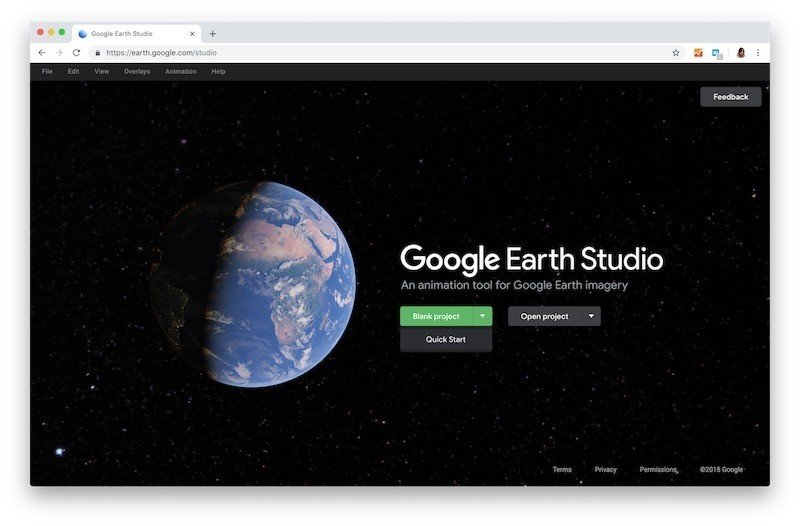The width and height of the screenshot is (800, 526).
Task: Open a new tab with the plus button
Action: [213, 34]
